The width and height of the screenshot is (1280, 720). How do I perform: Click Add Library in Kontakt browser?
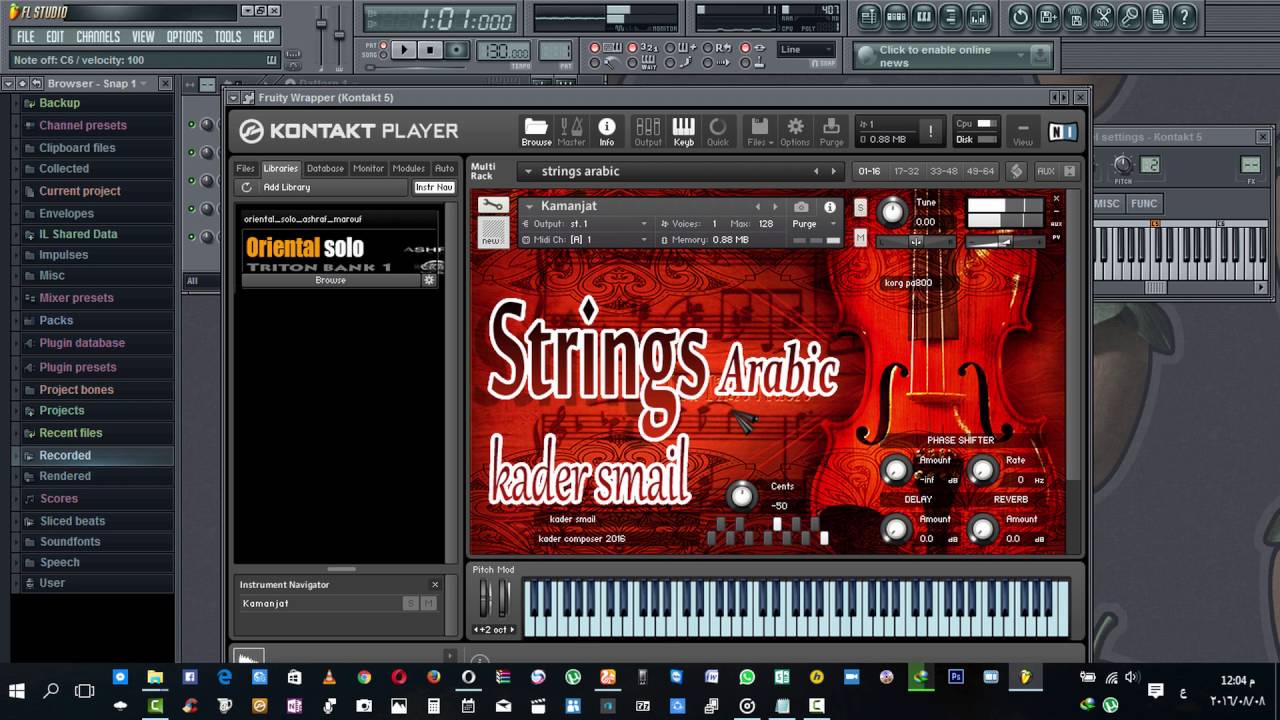(287, 187)
